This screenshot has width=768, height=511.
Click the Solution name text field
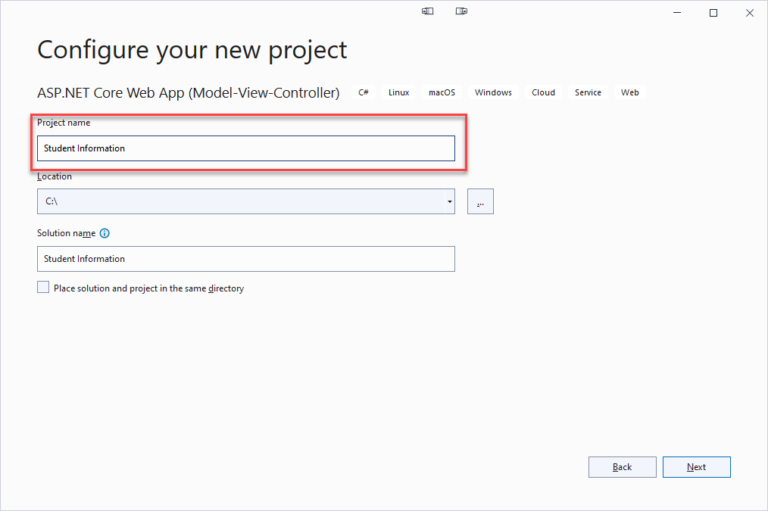[x=246, y=259]
